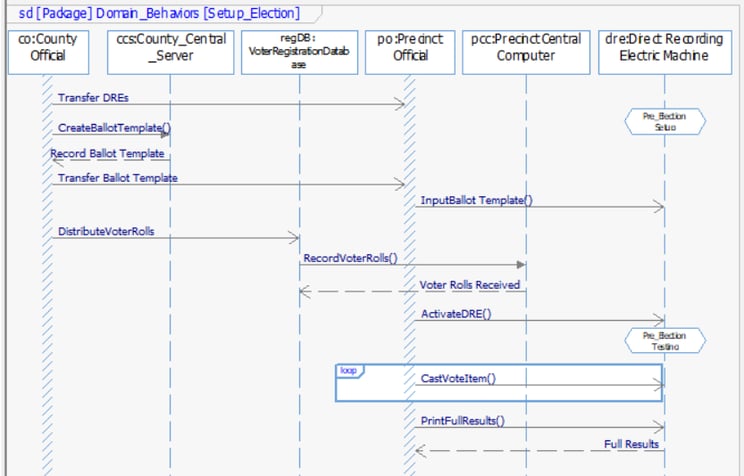Viewport: 744px width, 476px height.
Task: Select the ActivateDRE() message label
Action: click(x=456, y=314)
